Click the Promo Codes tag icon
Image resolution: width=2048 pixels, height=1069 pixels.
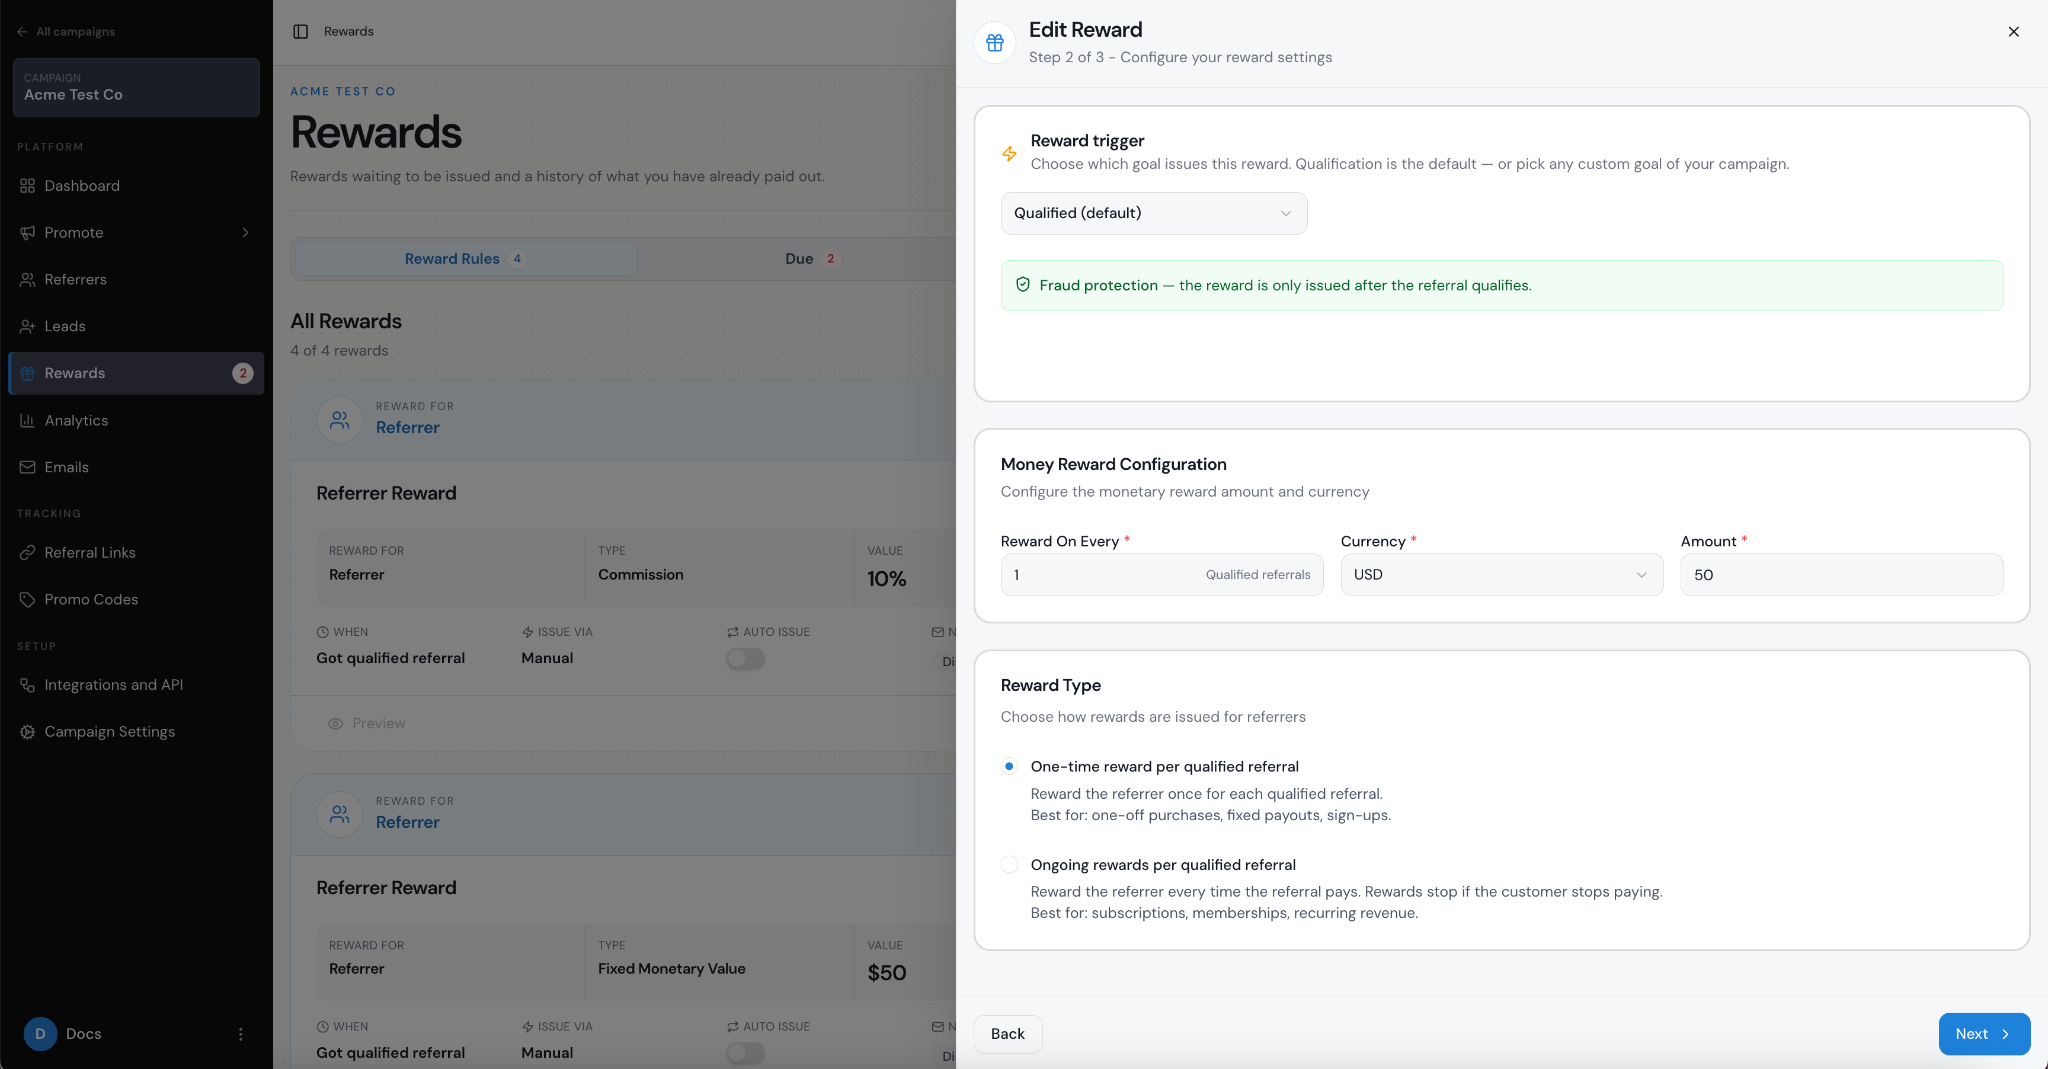pos(27,600)
